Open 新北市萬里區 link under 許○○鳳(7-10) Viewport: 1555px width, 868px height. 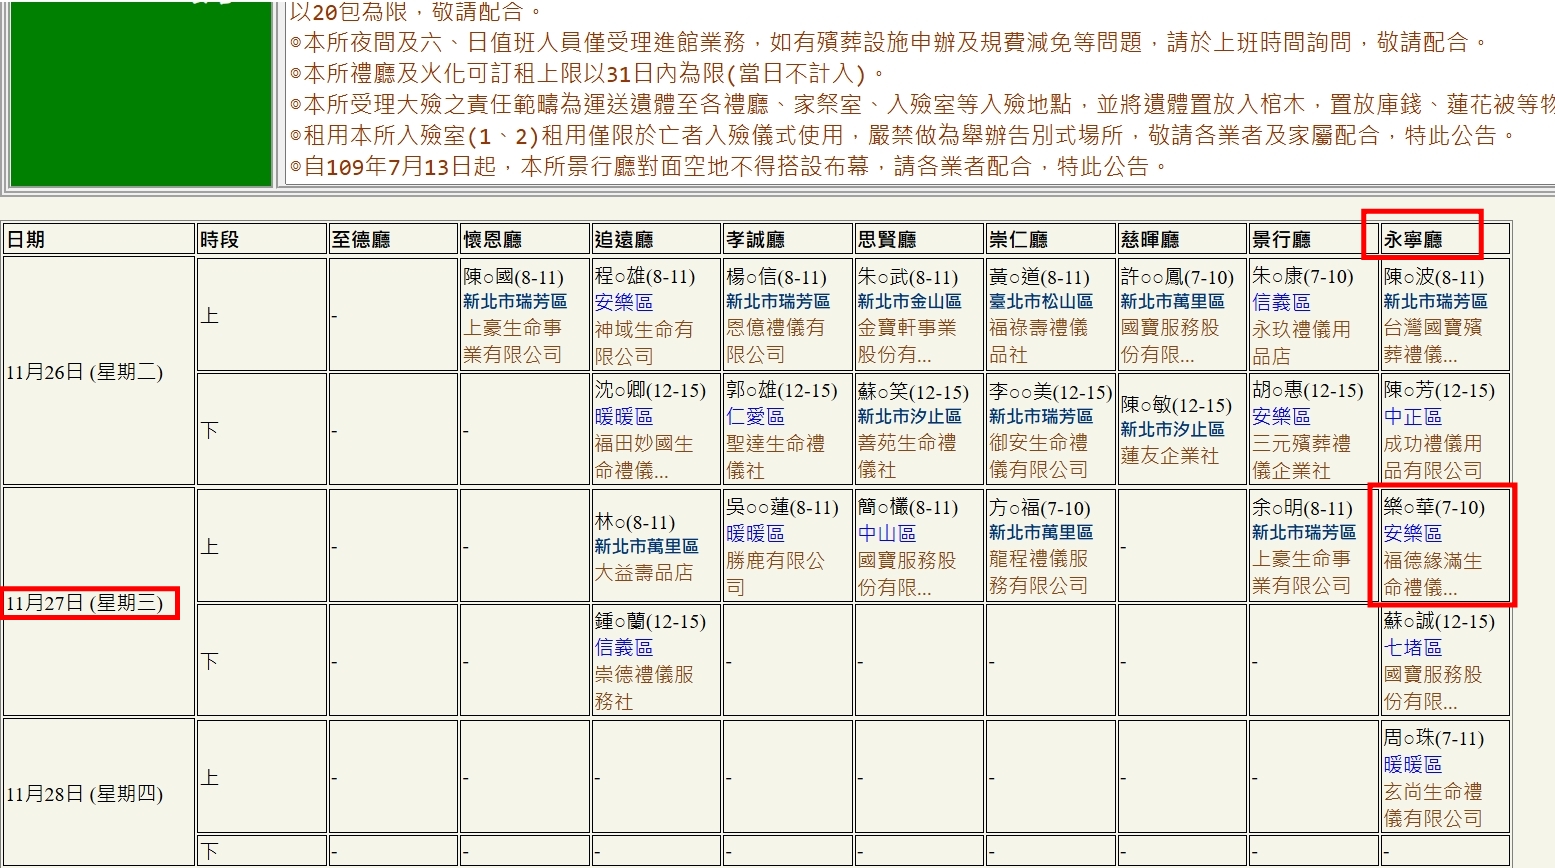point(1172,301)
